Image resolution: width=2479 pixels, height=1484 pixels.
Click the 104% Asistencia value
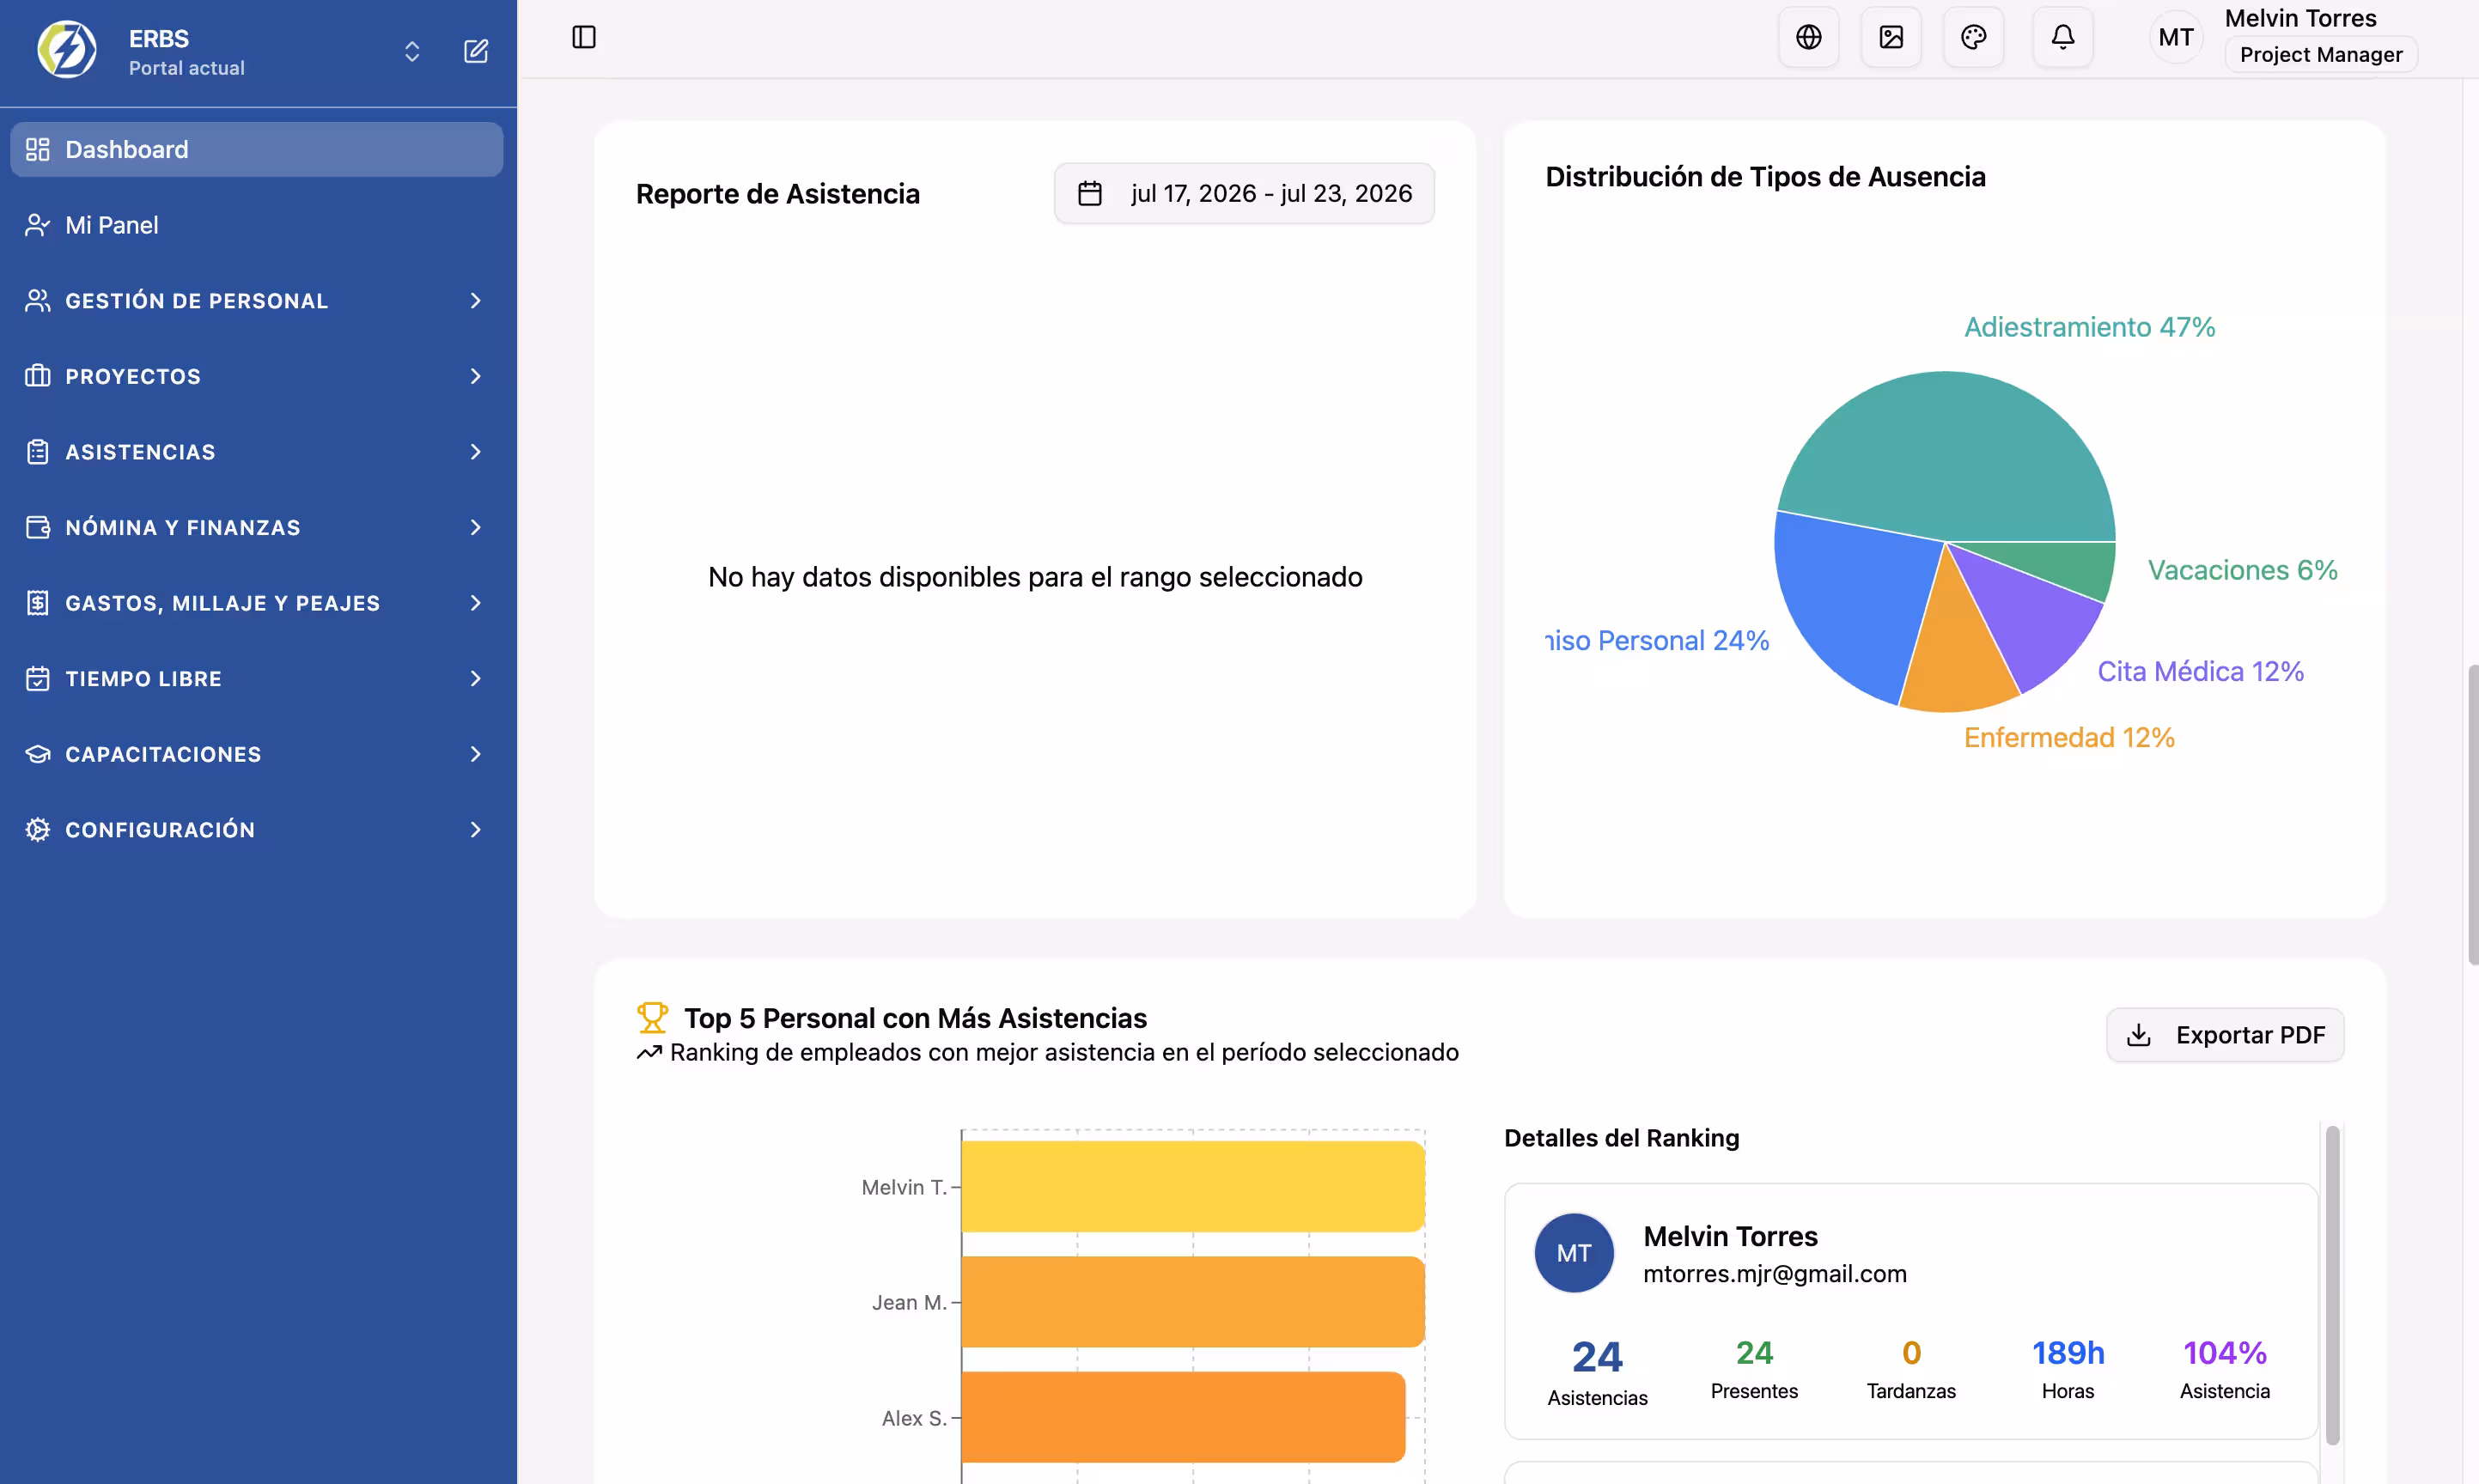coord(2224,1353)
